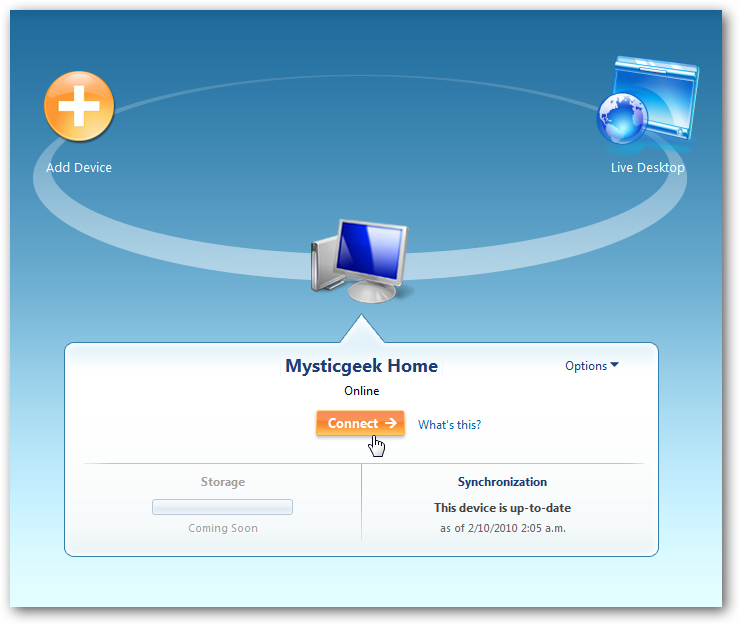
Task: Click the Mysticgeek Home device title
Action: [x=362, y=366]
